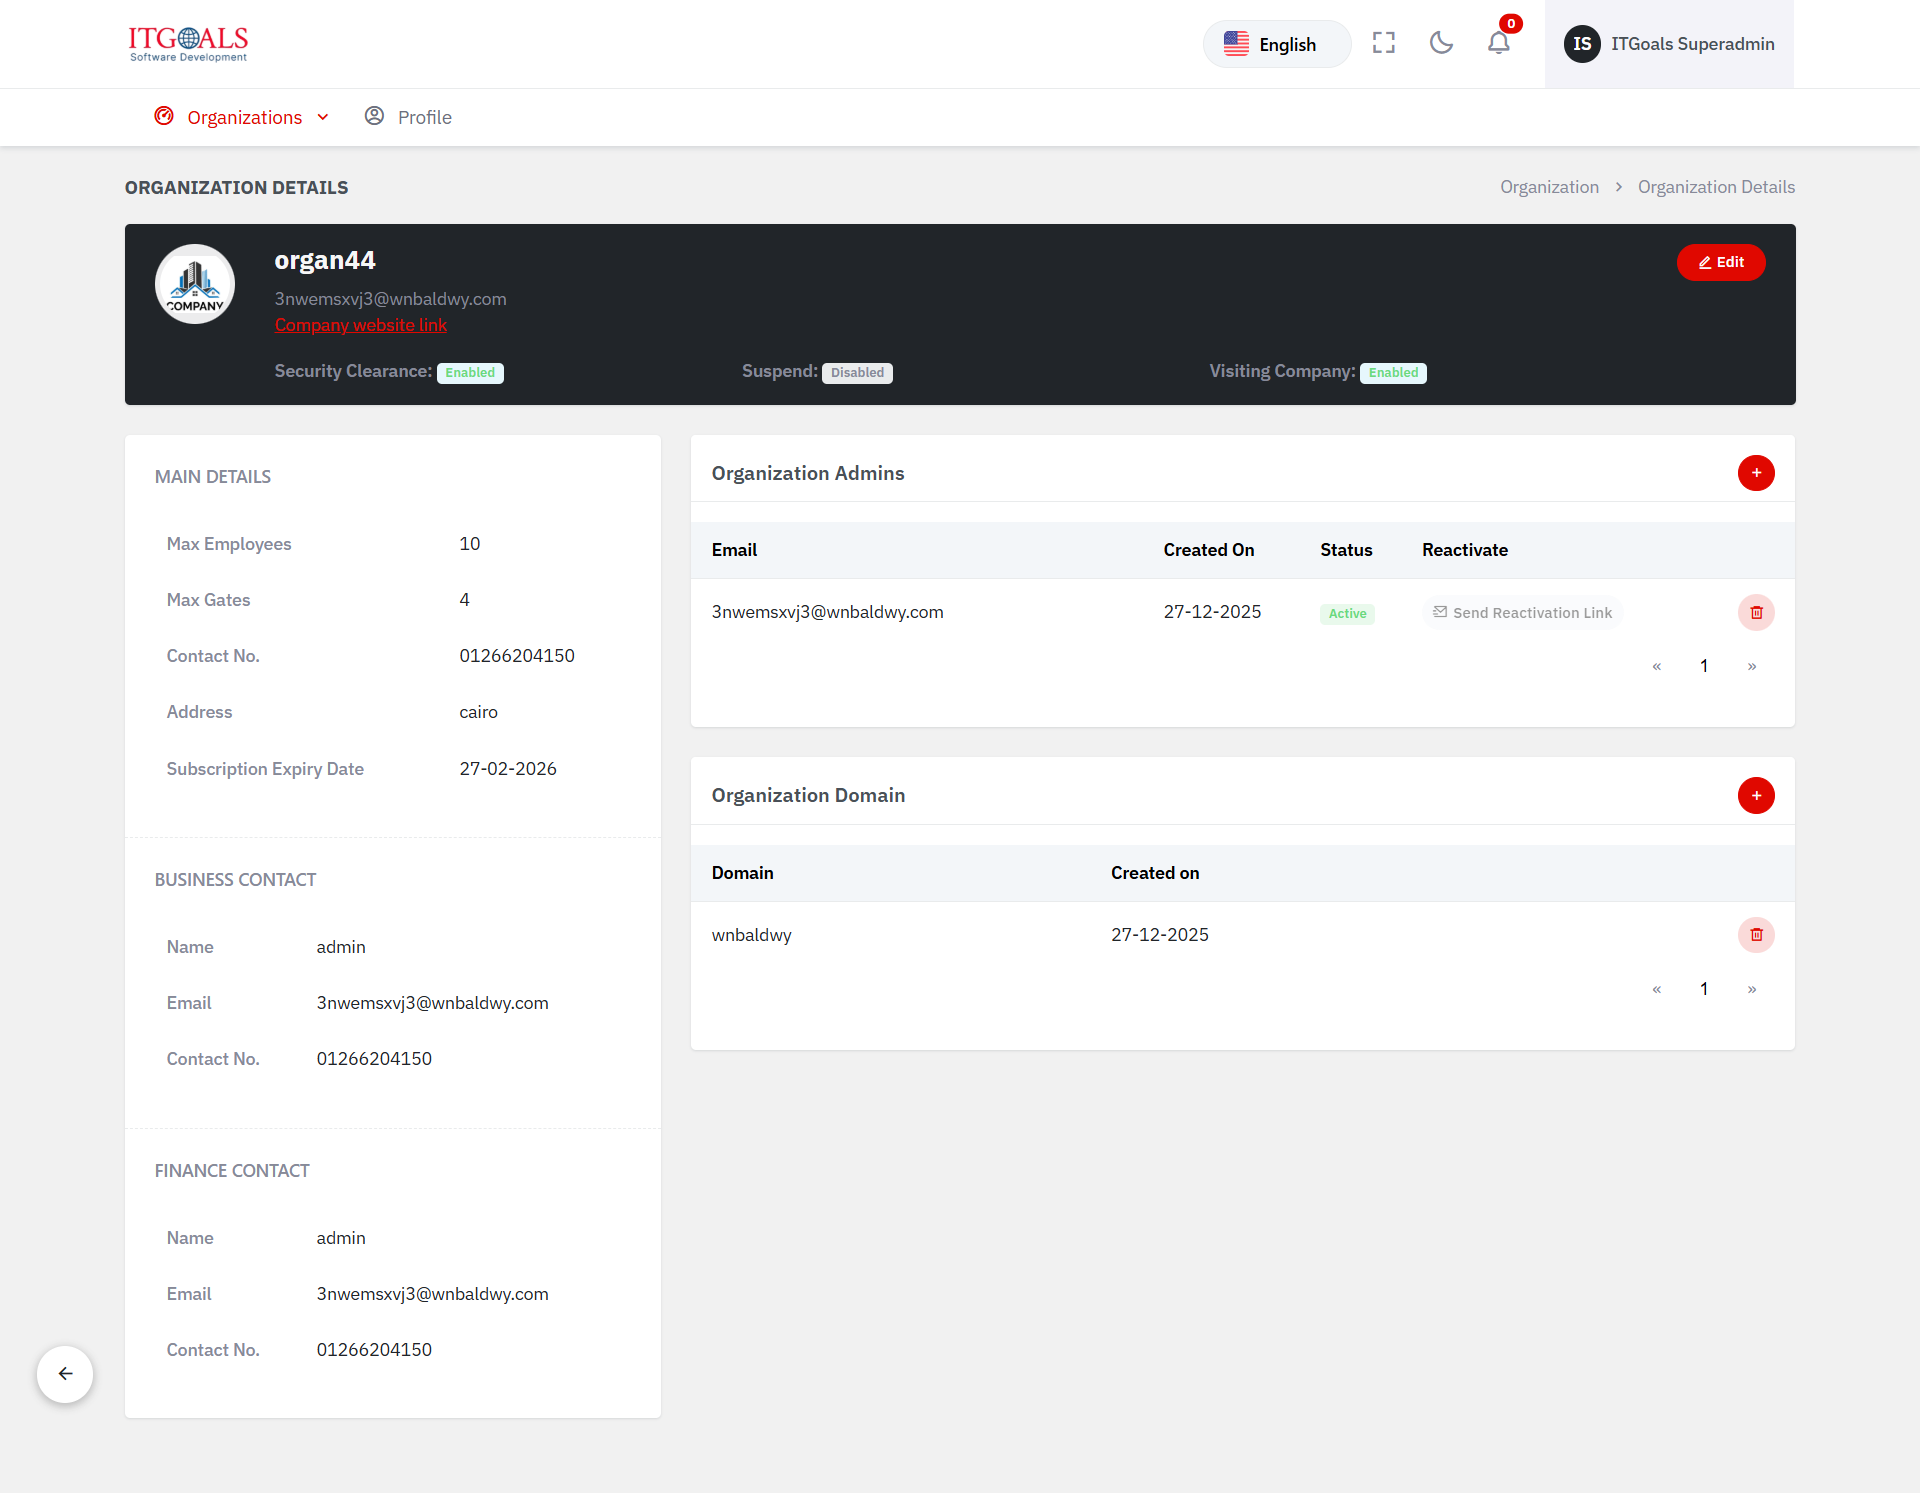Open ITGoals Superadmin account menu
The image size is (1920, 1493).
pyautogui.click(x=1669, y=44)
